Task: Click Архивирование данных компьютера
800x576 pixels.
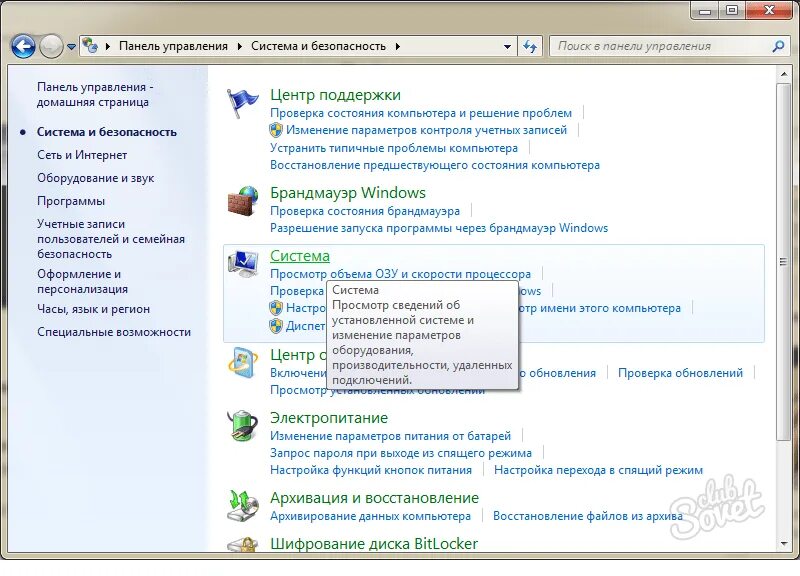Action: (370, 516)
